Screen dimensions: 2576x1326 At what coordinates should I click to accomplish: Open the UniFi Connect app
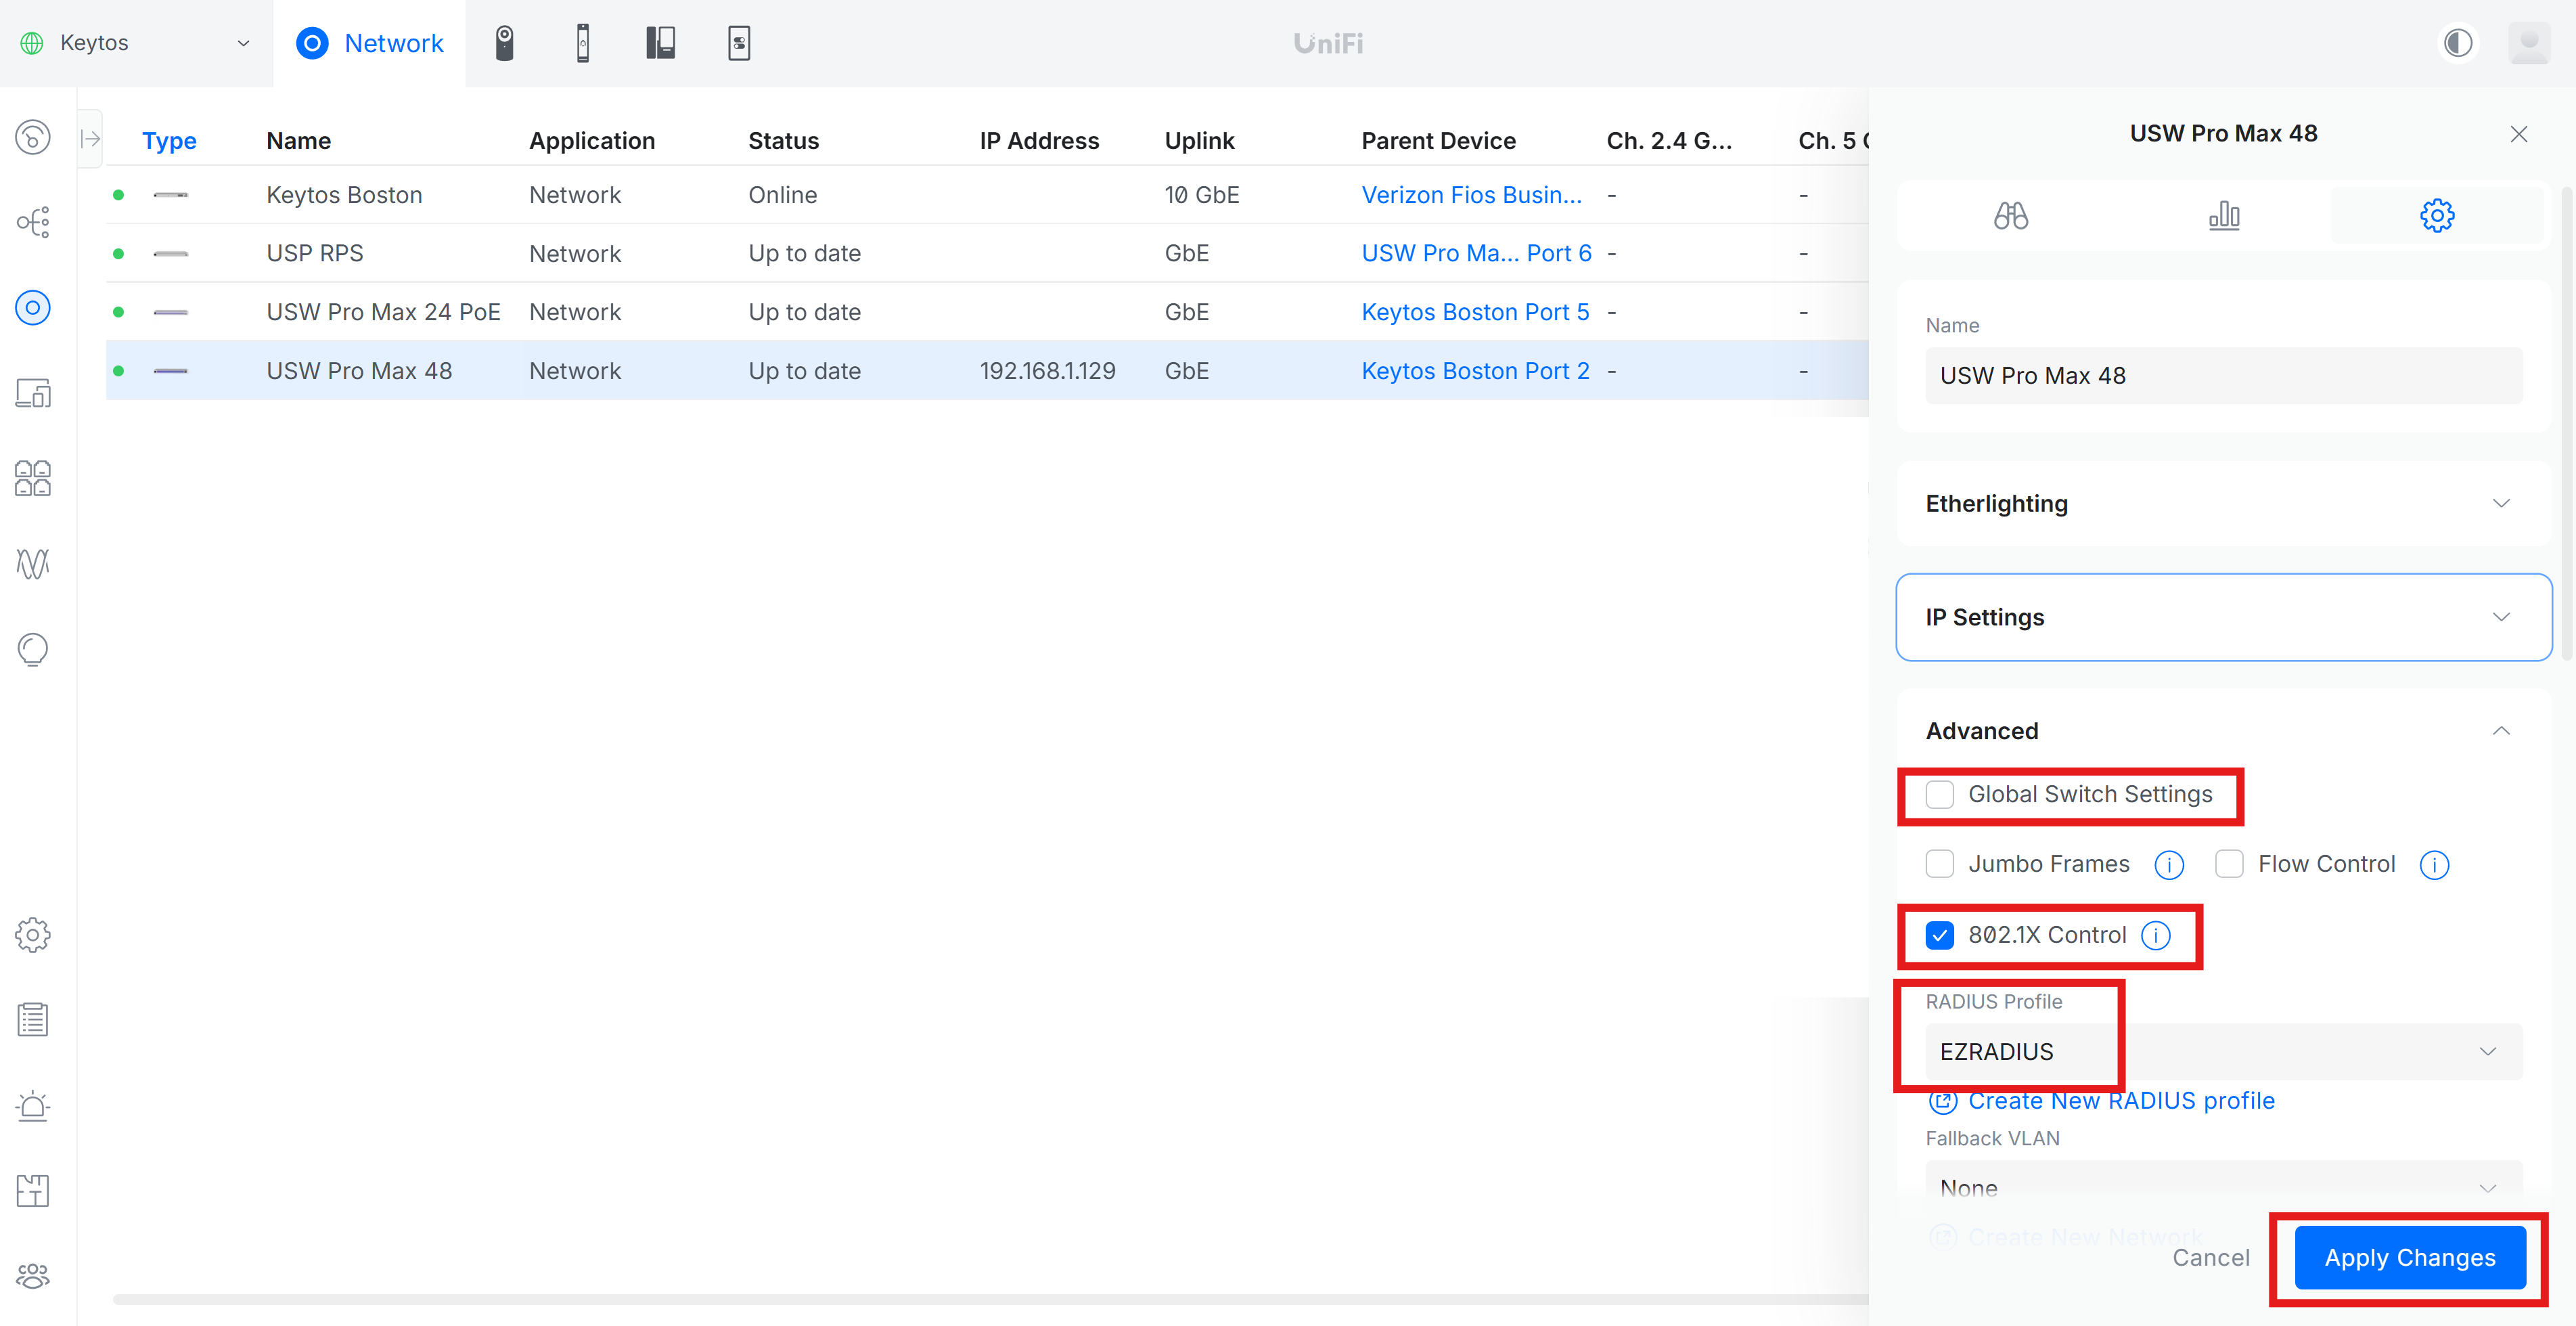pyautogui.click(x=739, y=42)
